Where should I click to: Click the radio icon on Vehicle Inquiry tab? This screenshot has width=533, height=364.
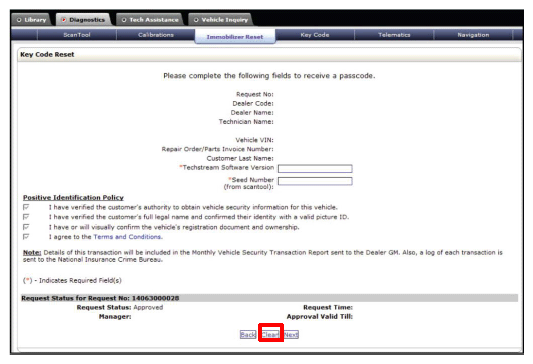(x=196, y=20)
